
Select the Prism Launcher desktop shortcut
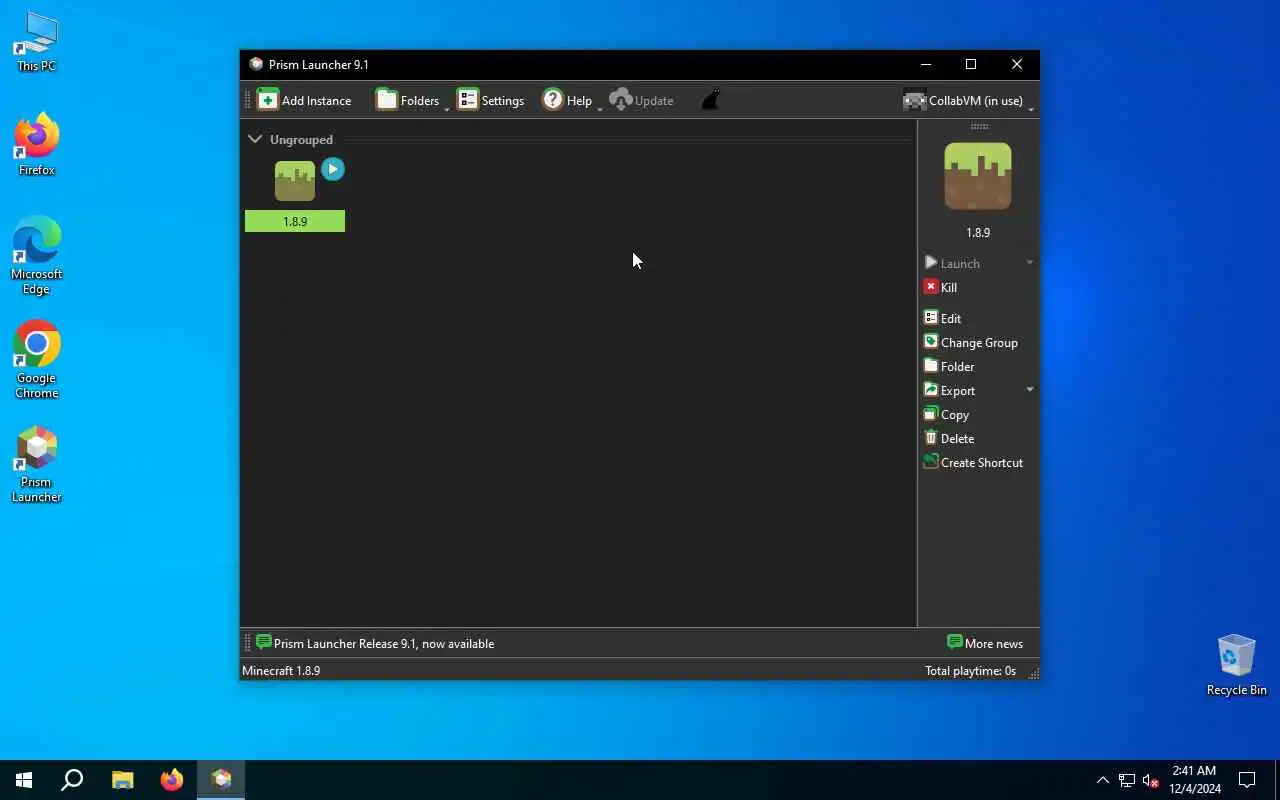click(x=36, y=464)
